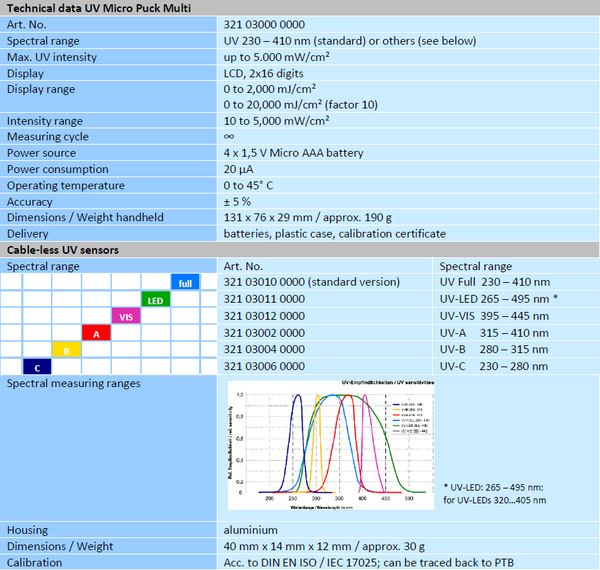Select the 'Technical data UV Micro Puck Multi' heading

tap(99, 8)
